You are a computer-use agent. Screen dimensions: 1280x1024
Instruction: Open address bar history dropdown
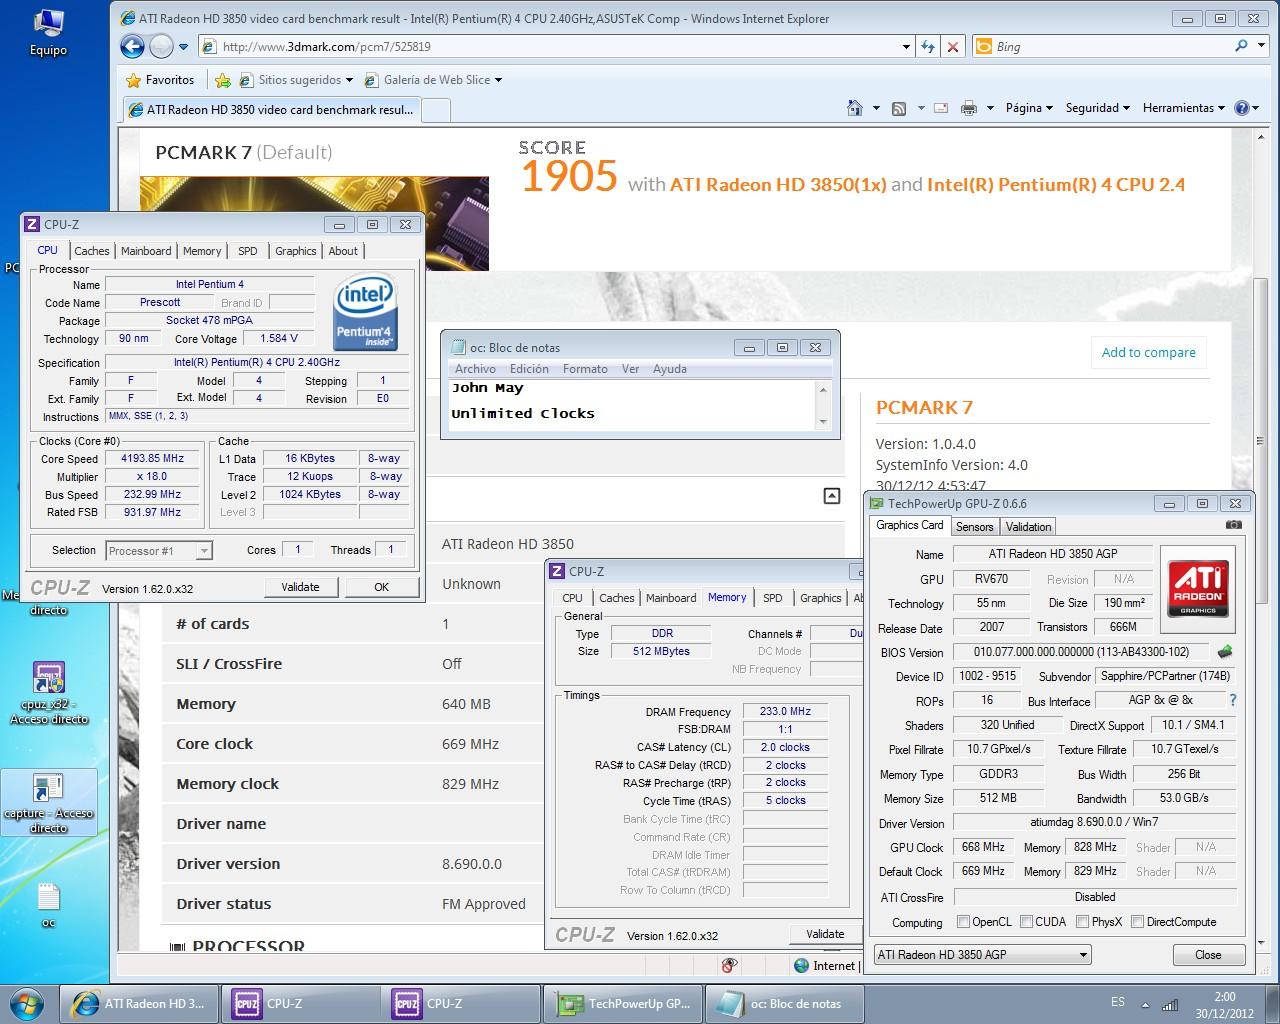point(906,46)
